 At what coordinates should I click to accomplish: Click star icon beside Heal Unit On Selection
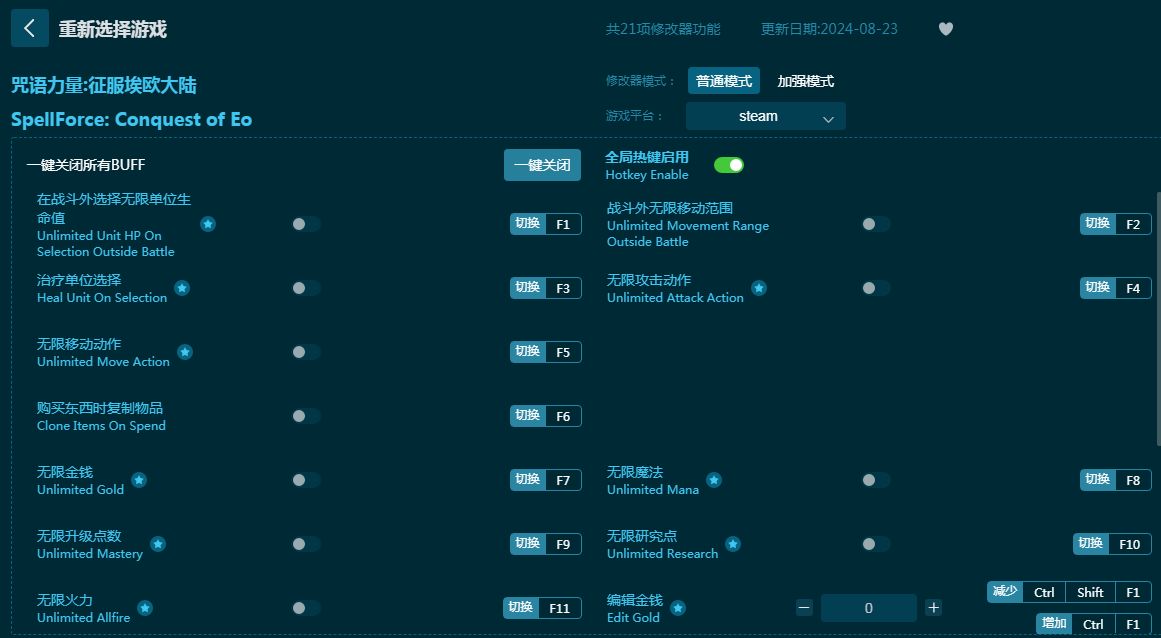[182, 288]
